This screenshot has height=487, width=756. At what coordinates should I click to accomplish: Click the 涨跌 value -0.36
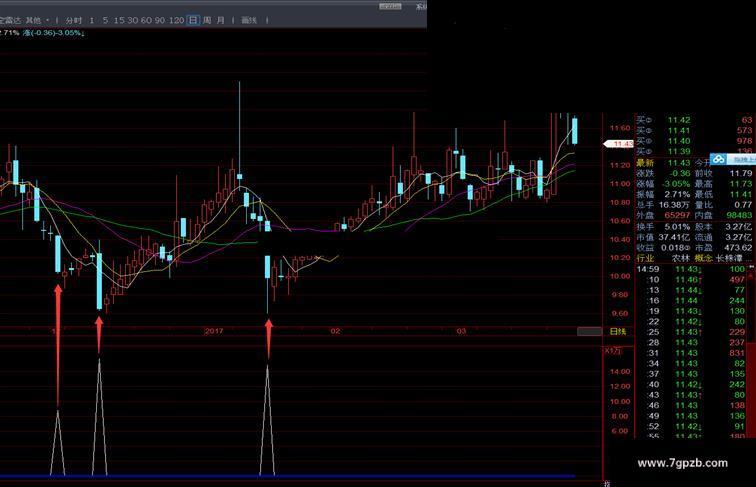pos(680,174)
